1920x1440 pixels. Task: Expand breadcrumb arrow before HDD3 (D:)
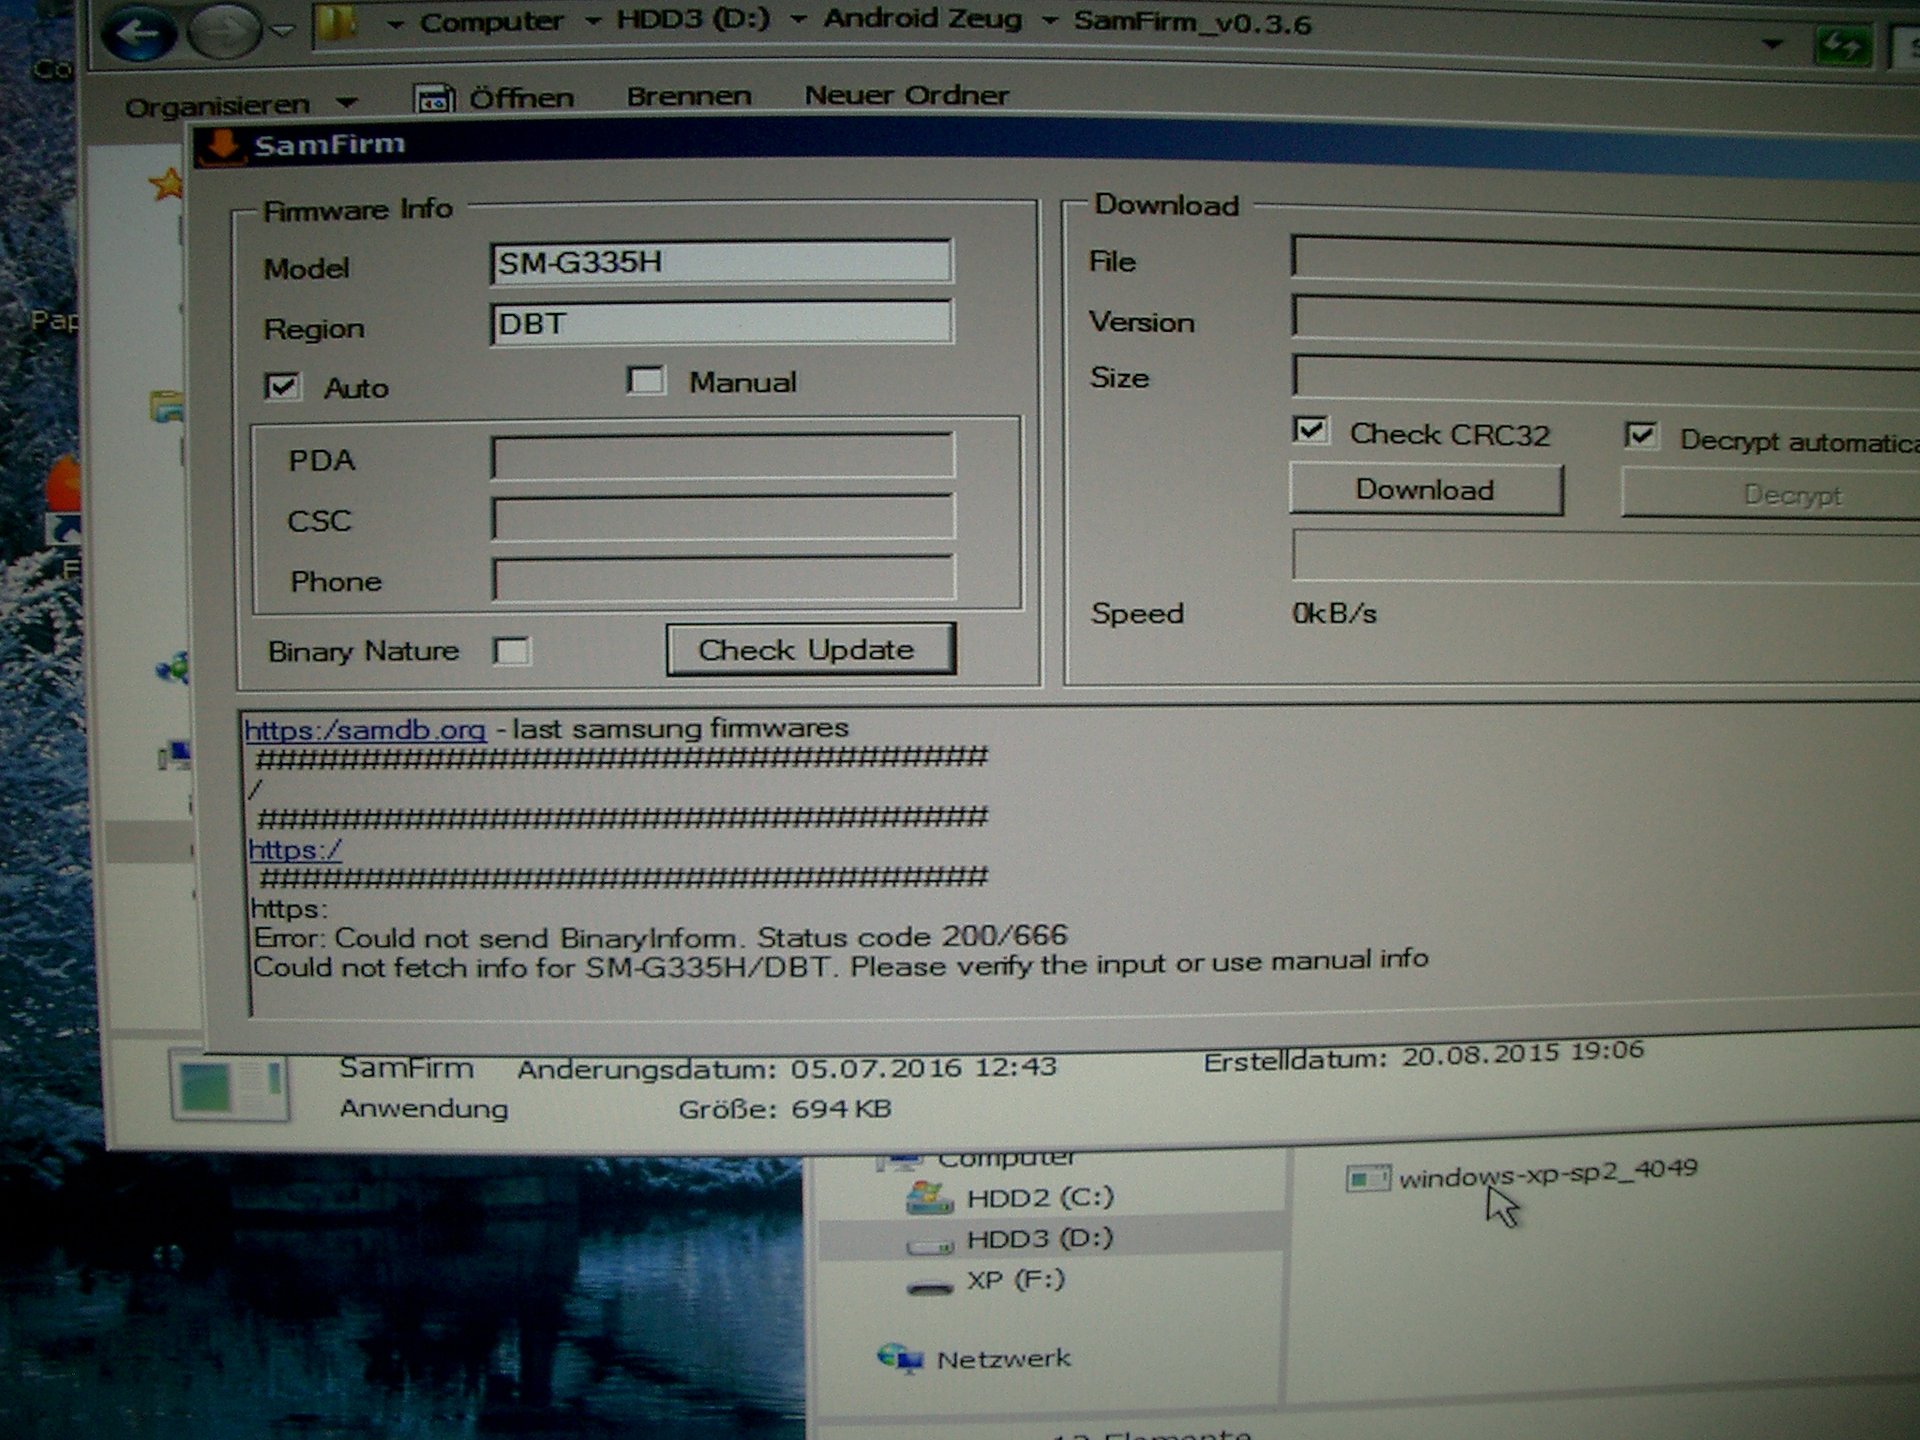pos(593,22)
